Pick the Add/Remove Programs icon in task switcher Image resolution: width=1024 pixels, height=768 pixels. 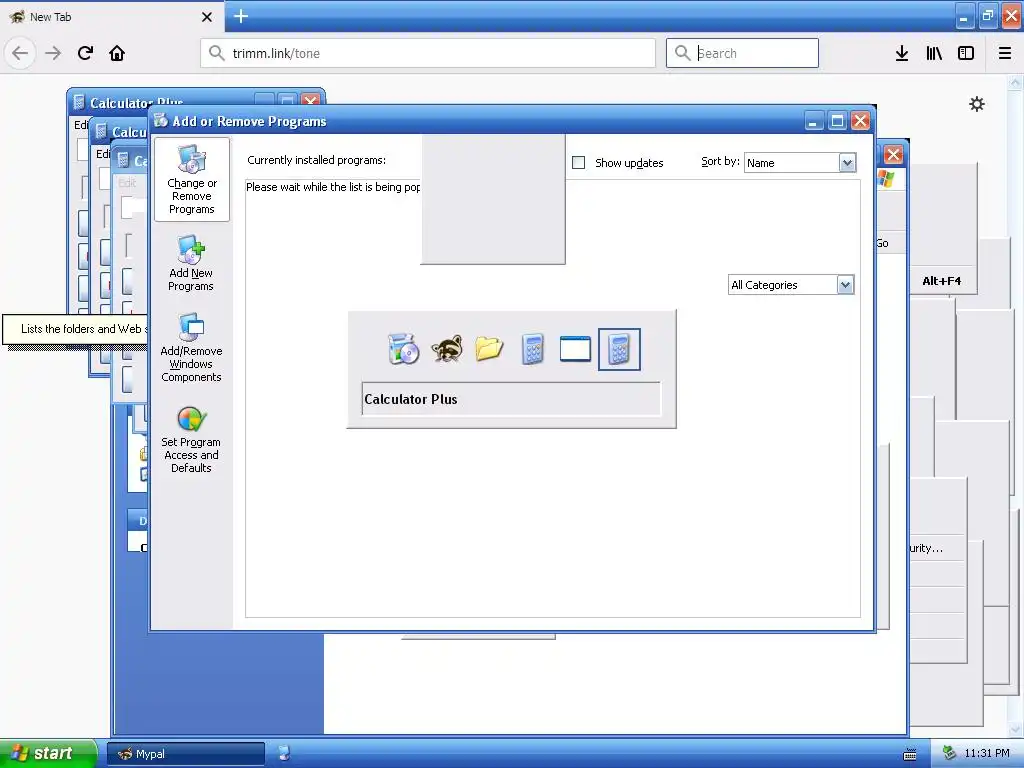click(403, 349)
